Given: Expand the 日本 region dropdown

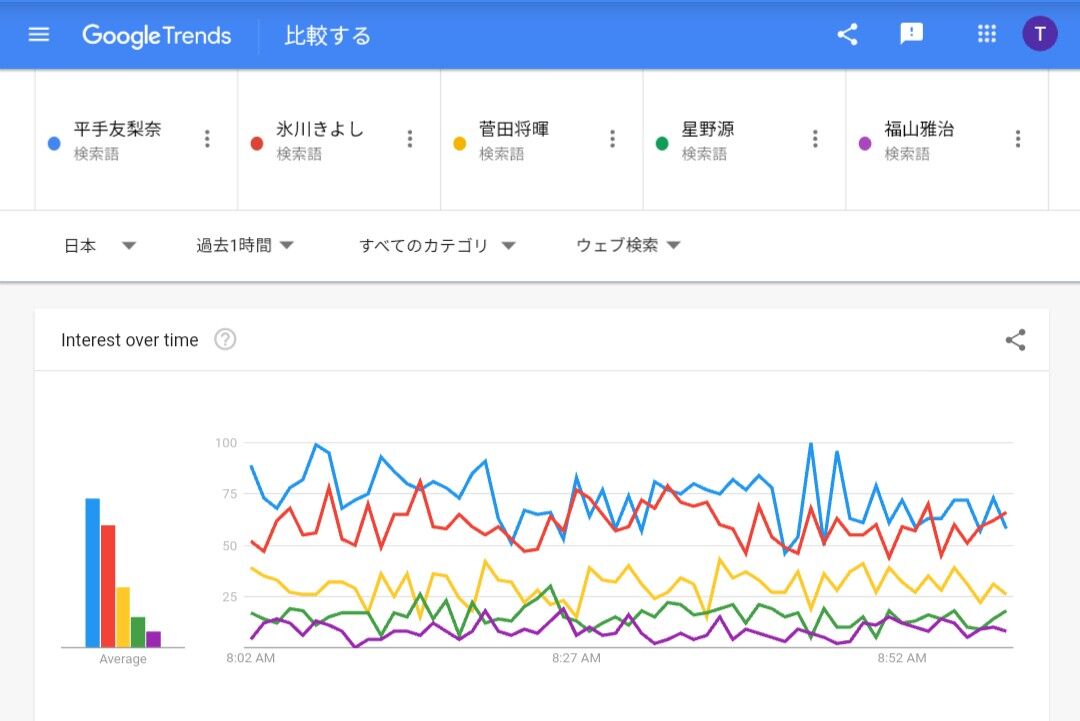Looking at the screenshot, I should [x=99, y=246].
